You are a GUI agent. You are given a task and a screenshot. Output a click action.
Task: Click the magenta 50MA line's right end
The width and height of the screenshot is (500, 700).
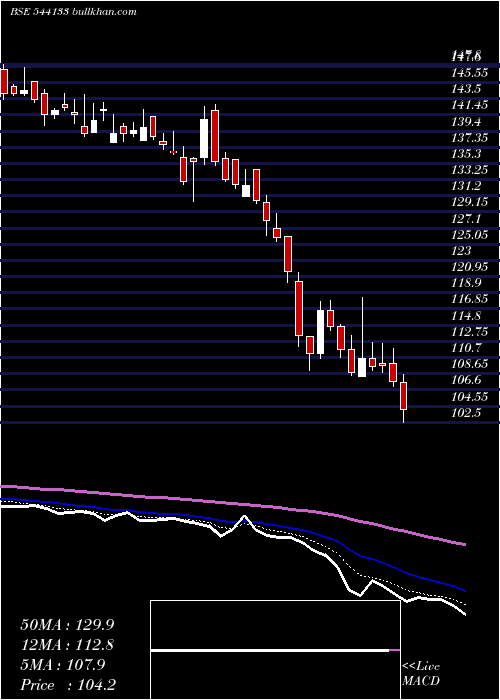click(x=464, y=544)
